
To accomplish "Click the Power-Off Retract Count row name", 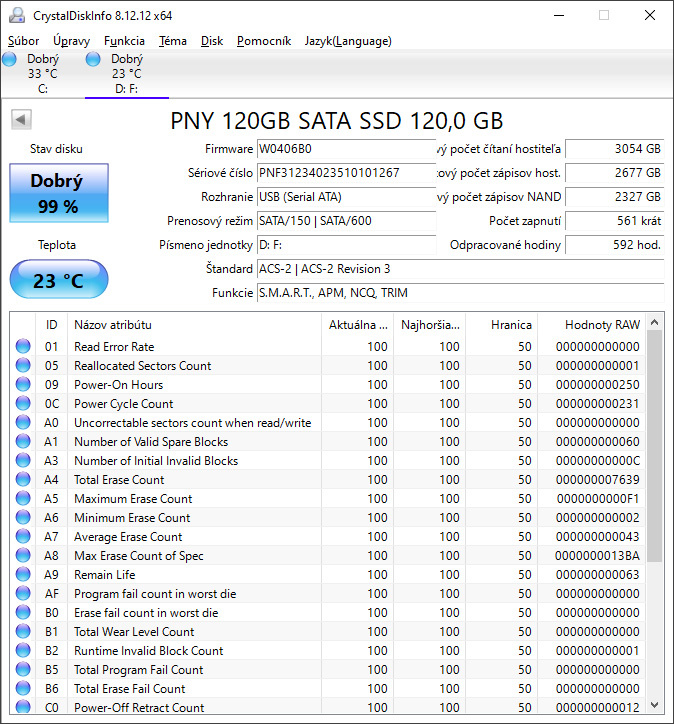I will pyautogui.click(x=139, y=707).
